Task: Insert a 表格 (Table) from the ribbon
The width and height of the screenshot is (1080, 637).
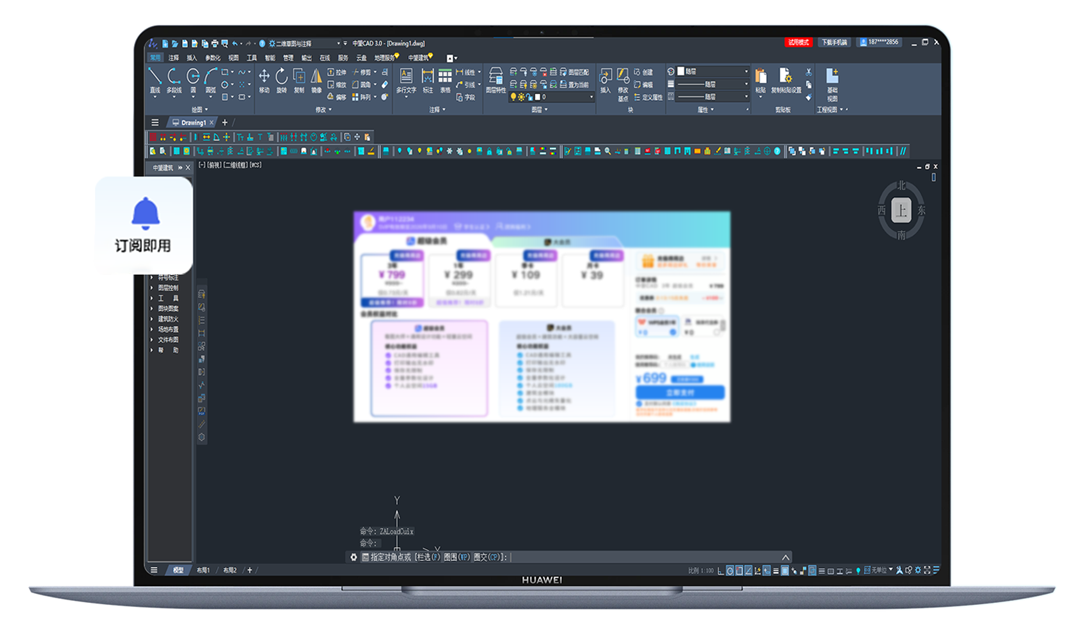Action: pyautogui.click(x=445, y=80)
